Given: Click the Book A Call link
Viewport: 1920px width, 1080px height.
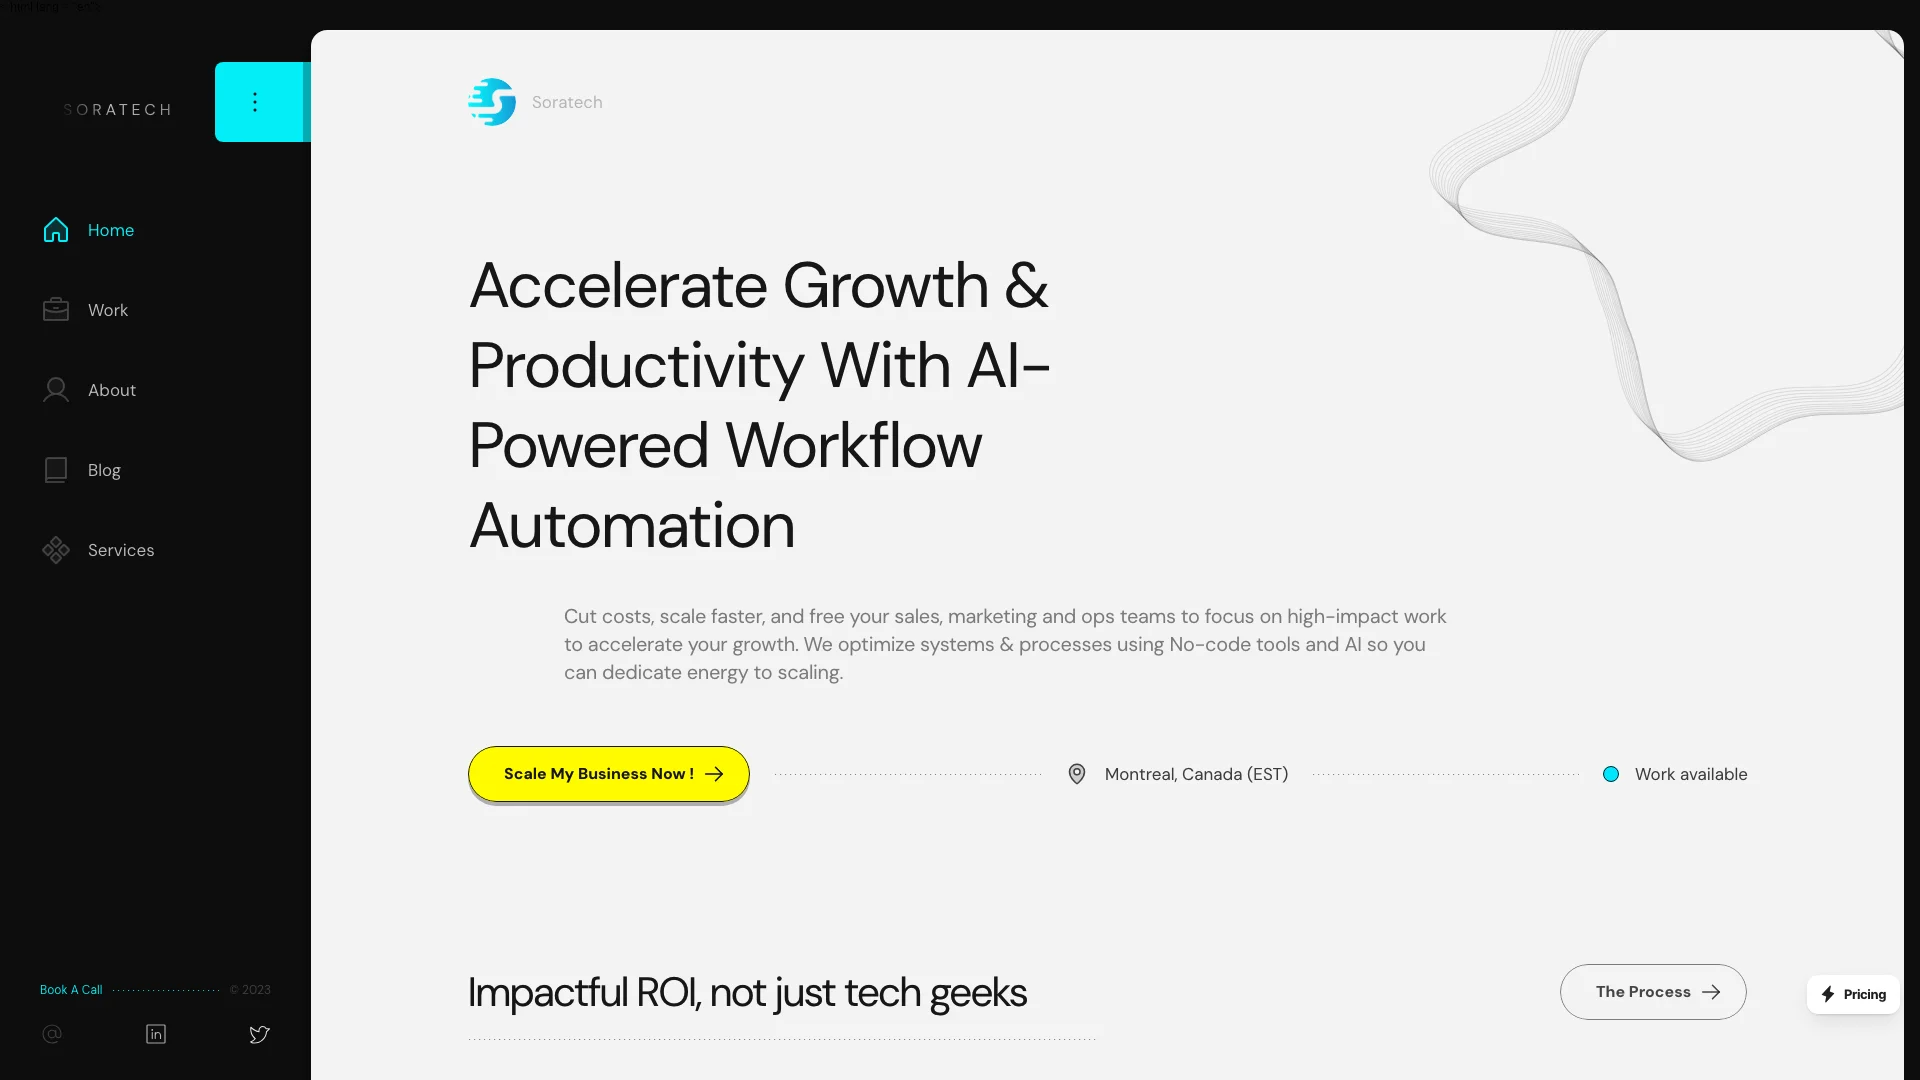Looking at the screenshot, I should point(71,989).
